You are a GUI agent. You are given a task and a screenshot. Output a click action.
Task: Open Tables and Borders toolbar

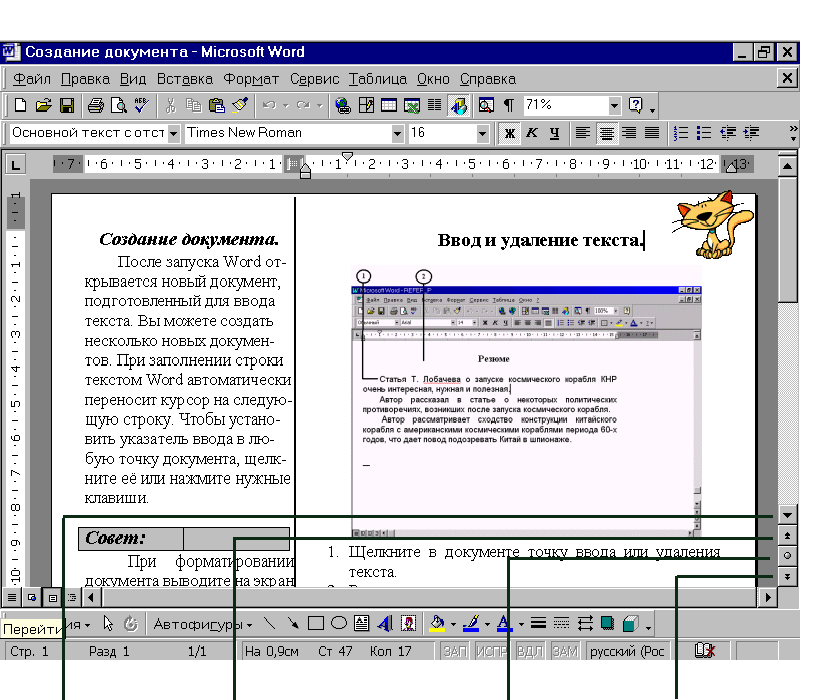[x=366, y=106]
